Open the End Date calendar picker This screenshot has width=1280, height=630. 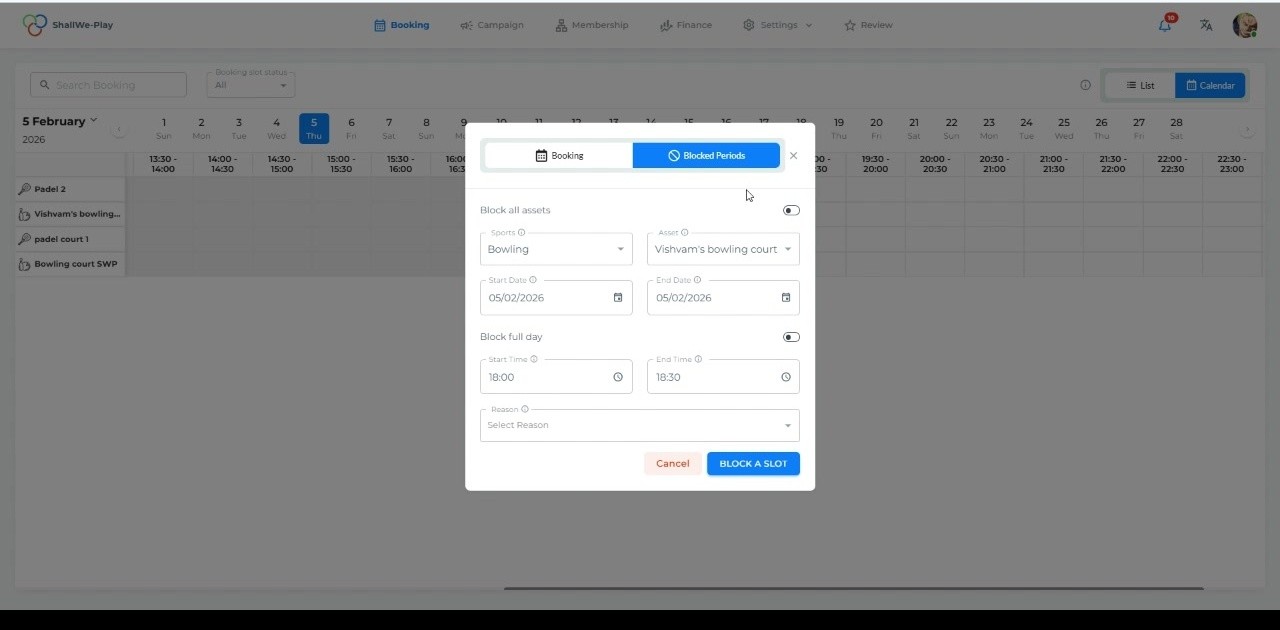point(785,297)
